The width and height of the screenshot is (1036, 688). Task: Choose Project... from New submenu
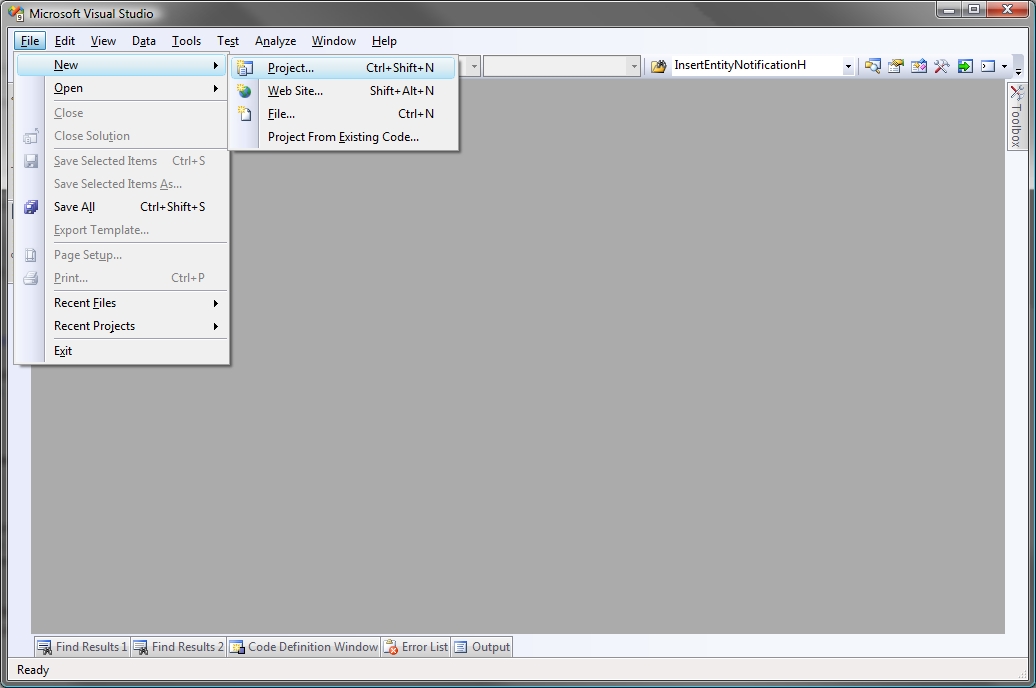pyautogui.click(x=343, y=68)
